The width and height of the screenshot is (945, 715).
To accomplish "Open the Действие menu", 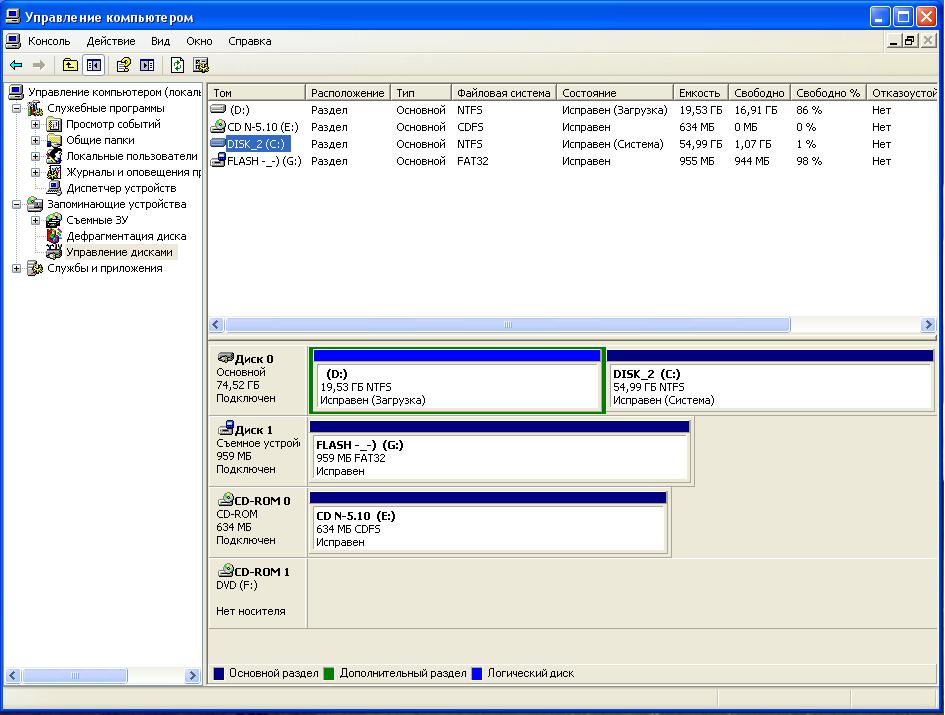I will pos(110,41).
